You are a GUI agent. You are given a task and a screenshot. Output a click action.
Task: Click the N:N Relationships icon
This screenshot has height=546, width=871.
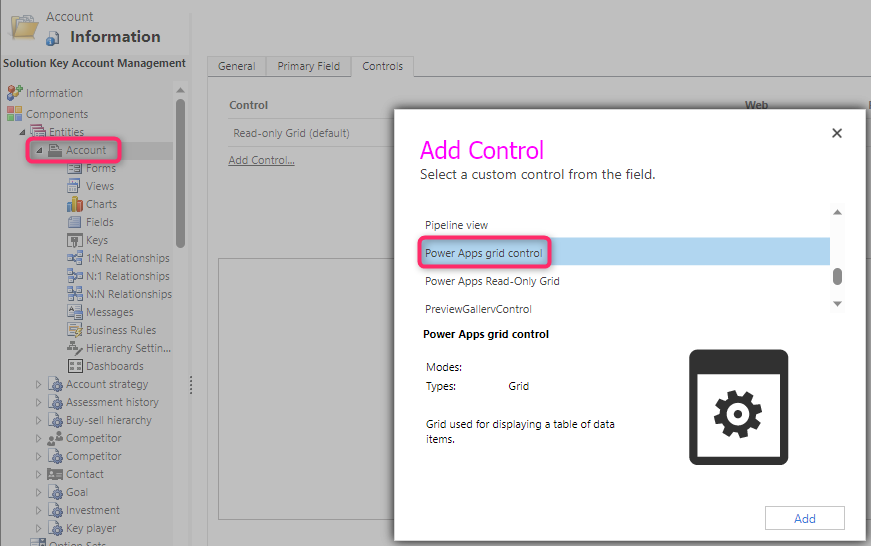[x=74, y=294]
